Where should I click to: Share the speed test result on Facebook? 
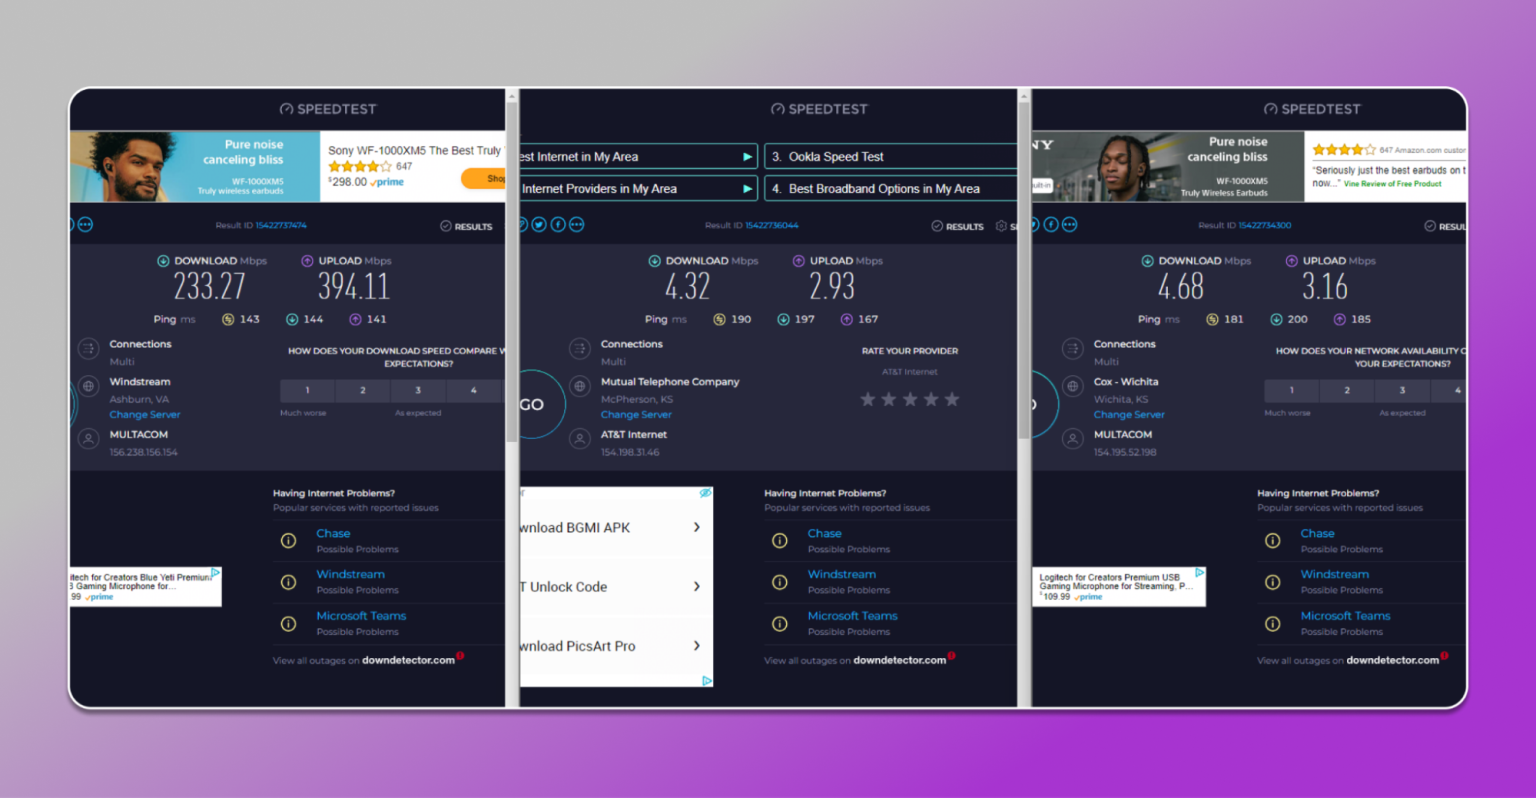pos(557,224)
